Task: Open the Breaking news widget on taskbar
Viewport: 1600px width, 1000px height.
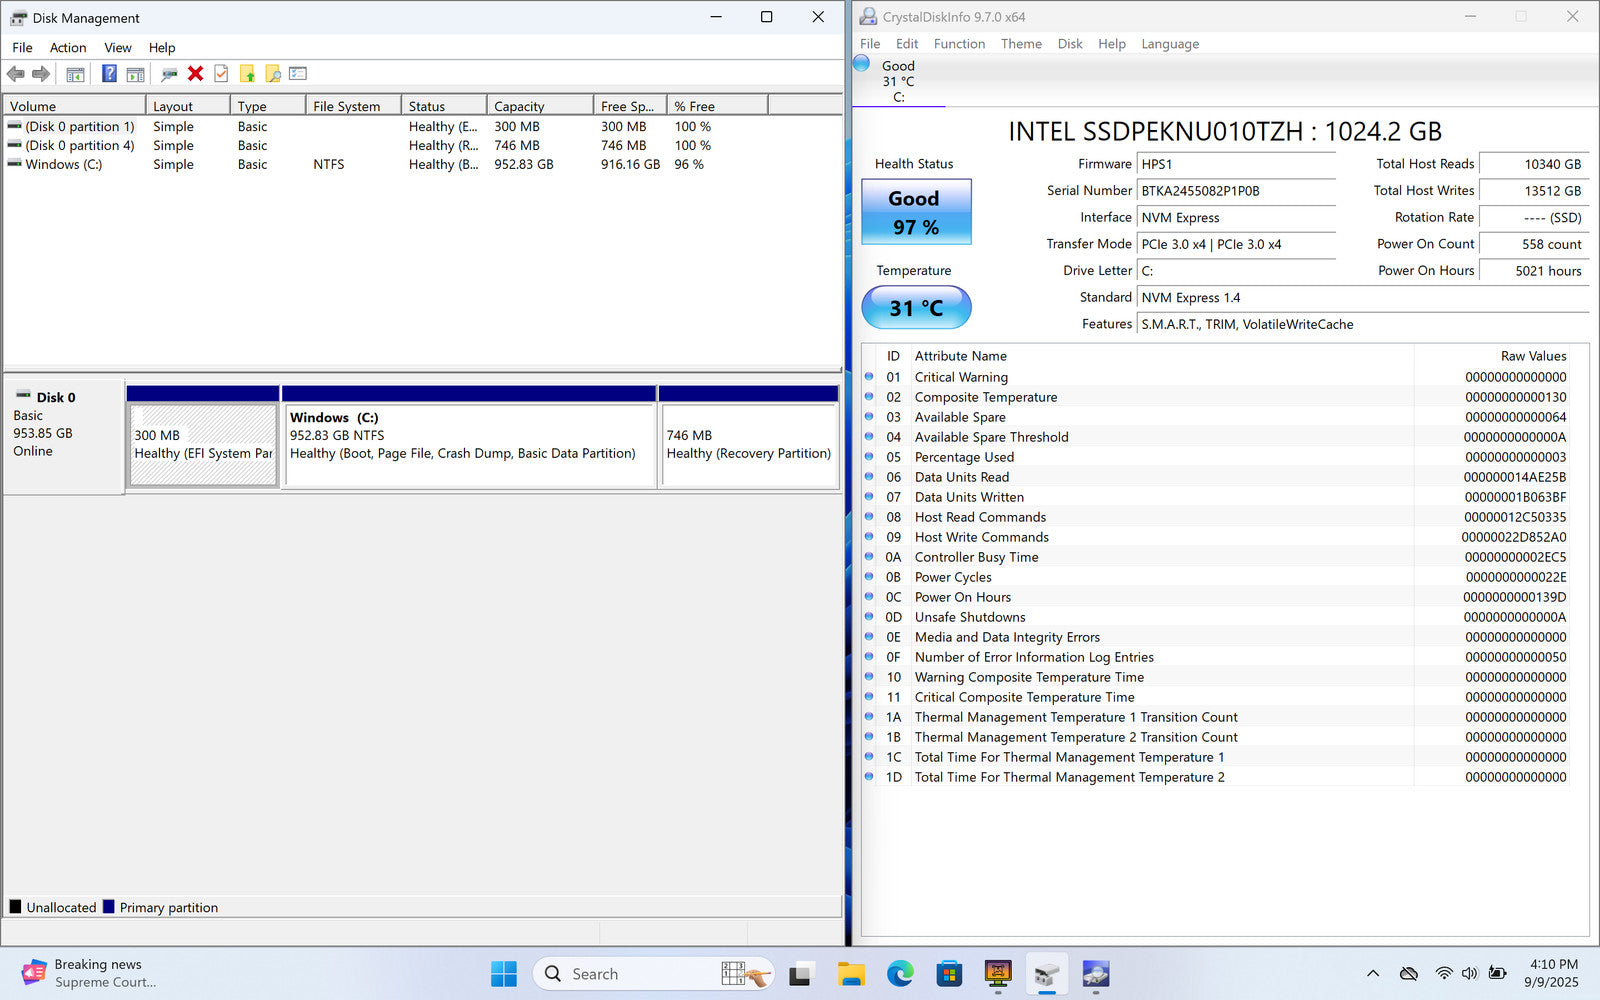Action: point(89,973)
